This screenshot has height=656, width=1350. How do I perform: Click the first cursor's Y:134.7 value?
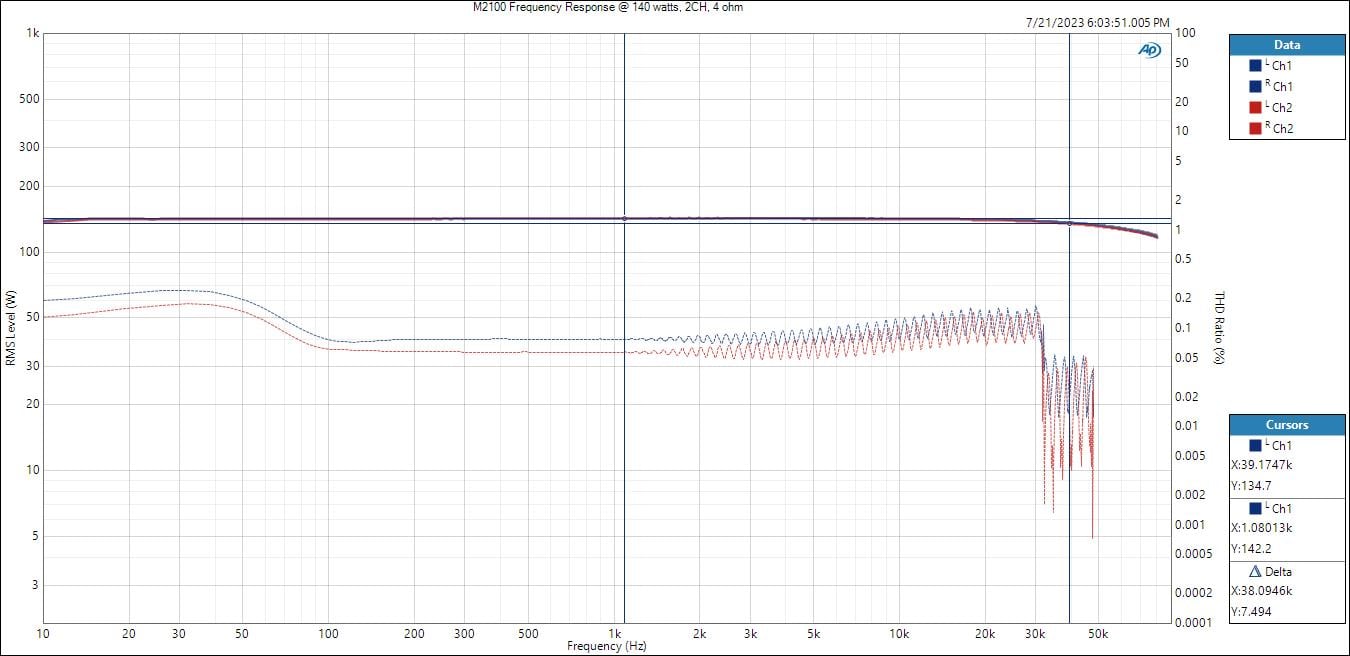[1250, 485]
